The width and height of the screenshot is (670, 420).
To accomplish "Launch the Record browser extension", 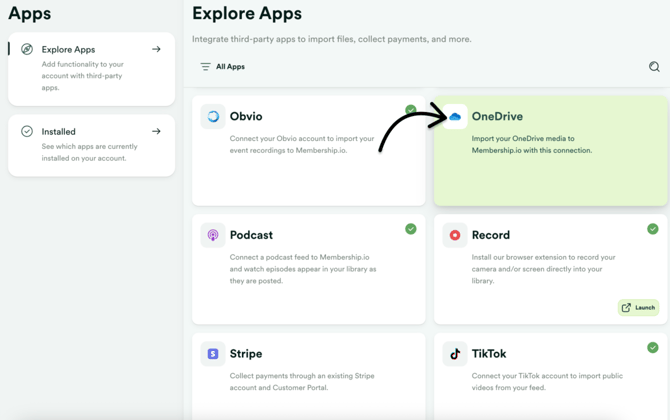I will tap(638, 308).
